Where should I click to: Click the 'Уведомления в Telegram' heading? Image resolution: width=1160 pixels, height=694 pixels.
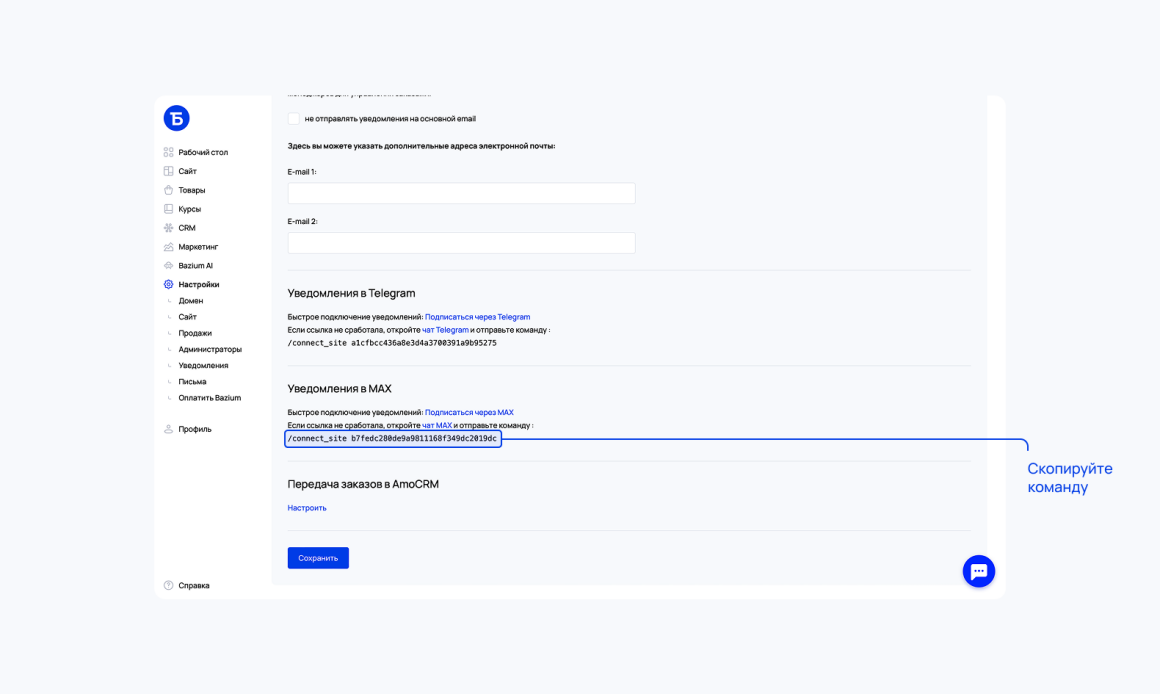351,293
